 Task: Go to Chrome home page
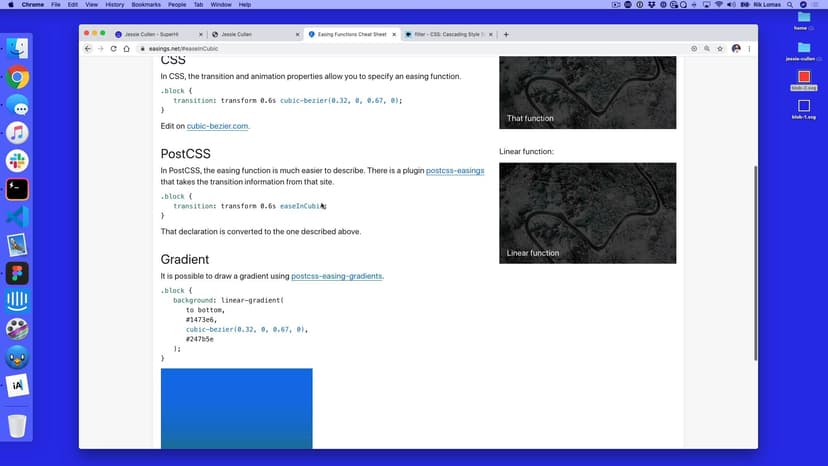coord(126,49)
